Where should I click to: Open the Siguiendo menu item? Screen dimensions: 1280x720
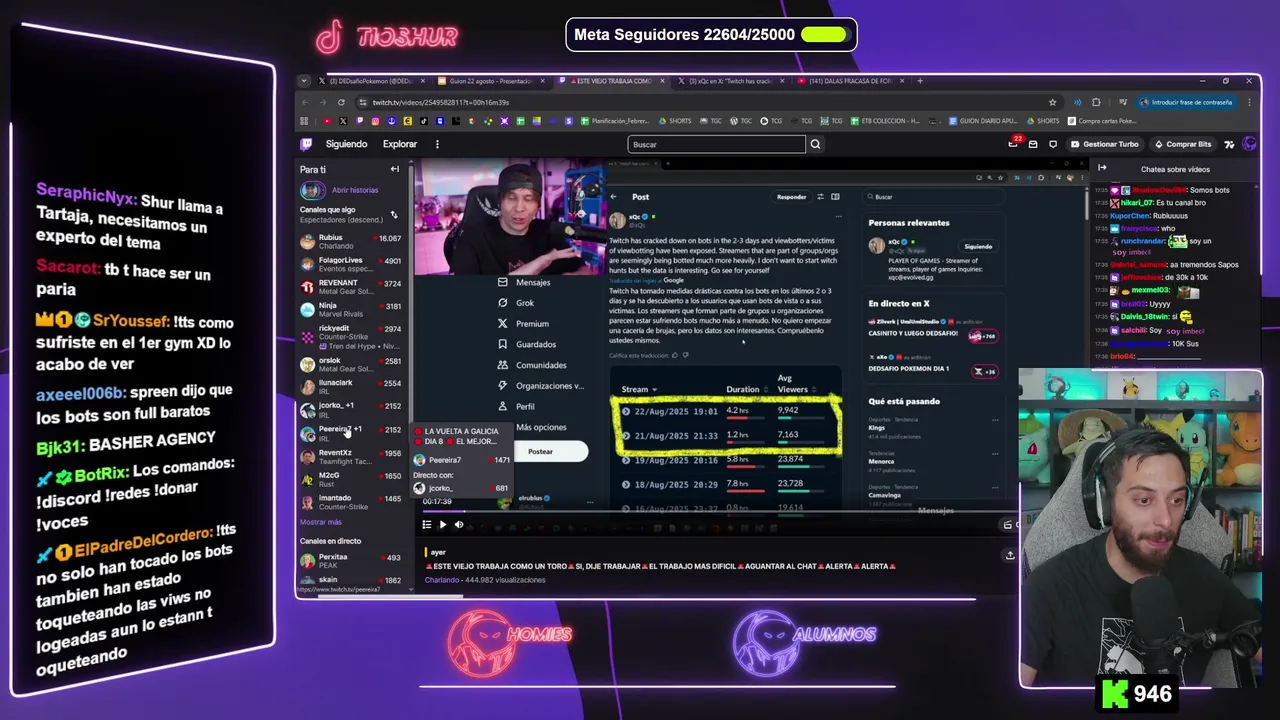point(346,144)
